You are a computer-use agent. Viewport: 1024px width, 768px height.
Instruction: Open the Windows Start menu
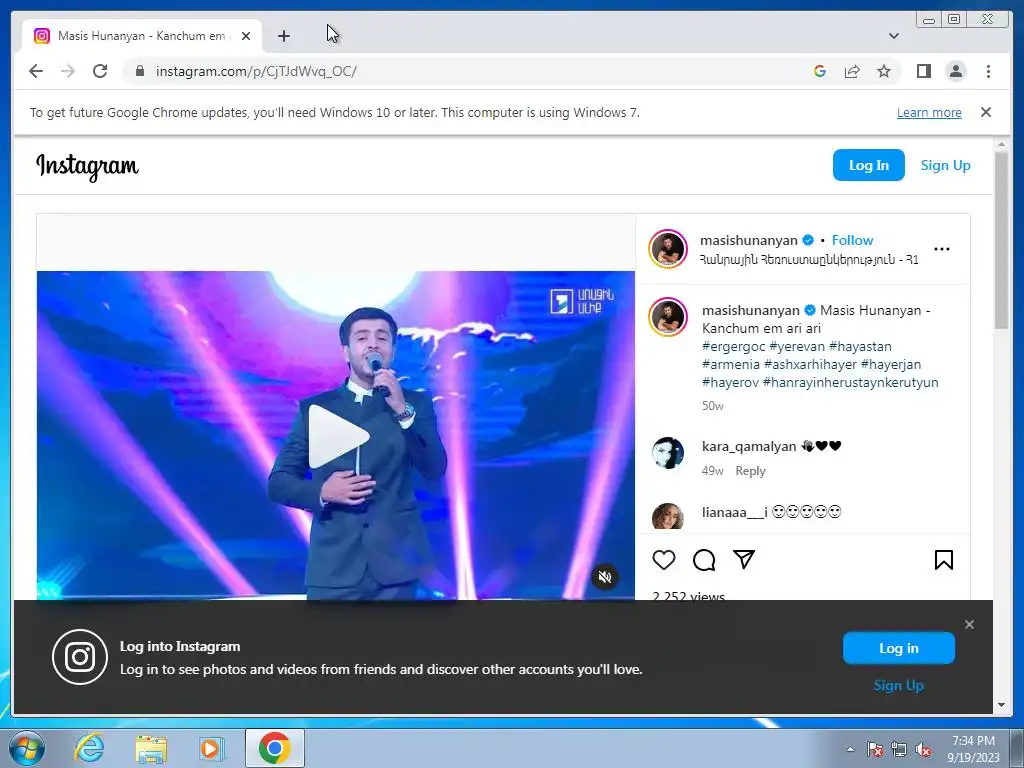26,748
